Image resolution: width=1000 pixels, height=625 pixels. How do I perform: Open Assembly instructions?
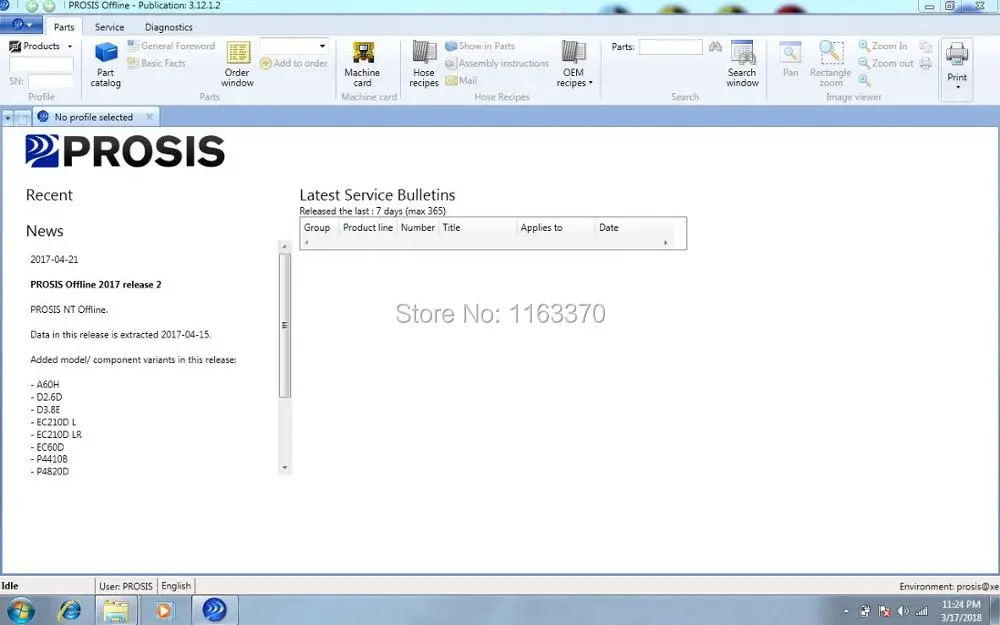coord(497,63)
